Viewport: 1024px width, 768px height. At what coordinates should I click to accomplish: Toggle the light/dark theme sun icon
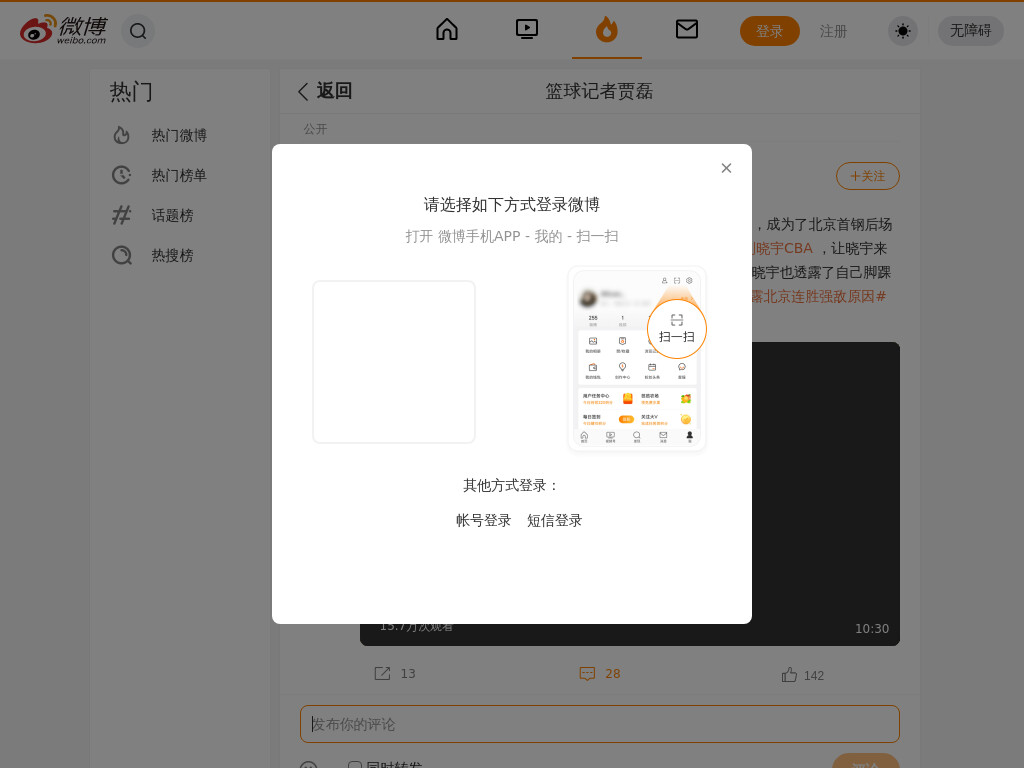903,31
